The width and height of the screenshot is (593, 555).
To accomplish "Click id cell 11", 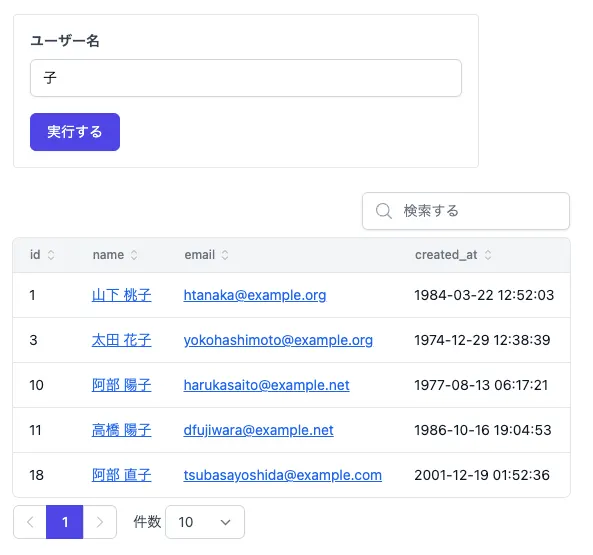I will [x=36, y=430].
